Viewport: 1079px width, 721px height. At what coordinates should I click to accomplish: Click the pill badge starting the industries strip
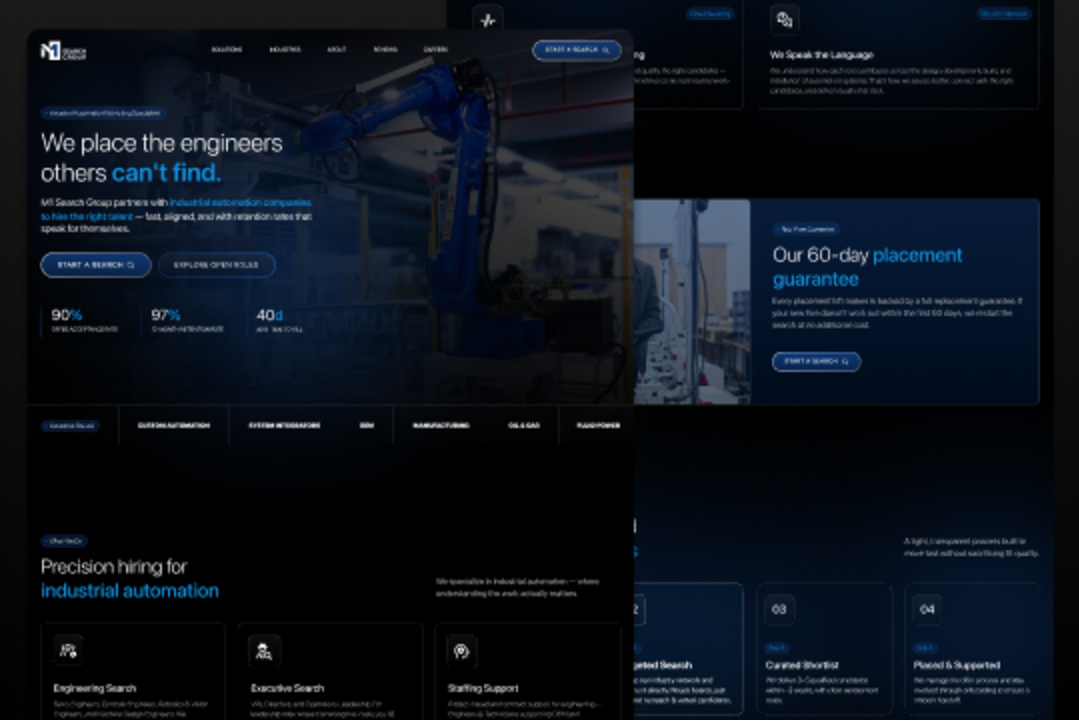70,426
